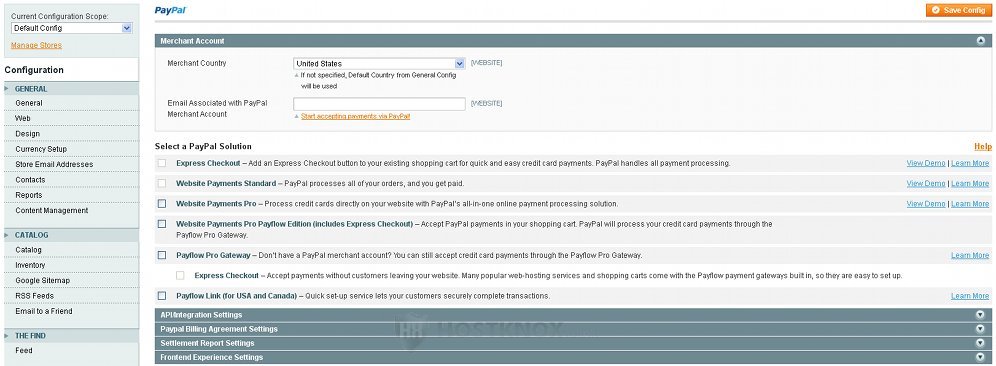View Demo for Website Payments Standard
The image size is (996, 366).
click(x=925, y=184)
